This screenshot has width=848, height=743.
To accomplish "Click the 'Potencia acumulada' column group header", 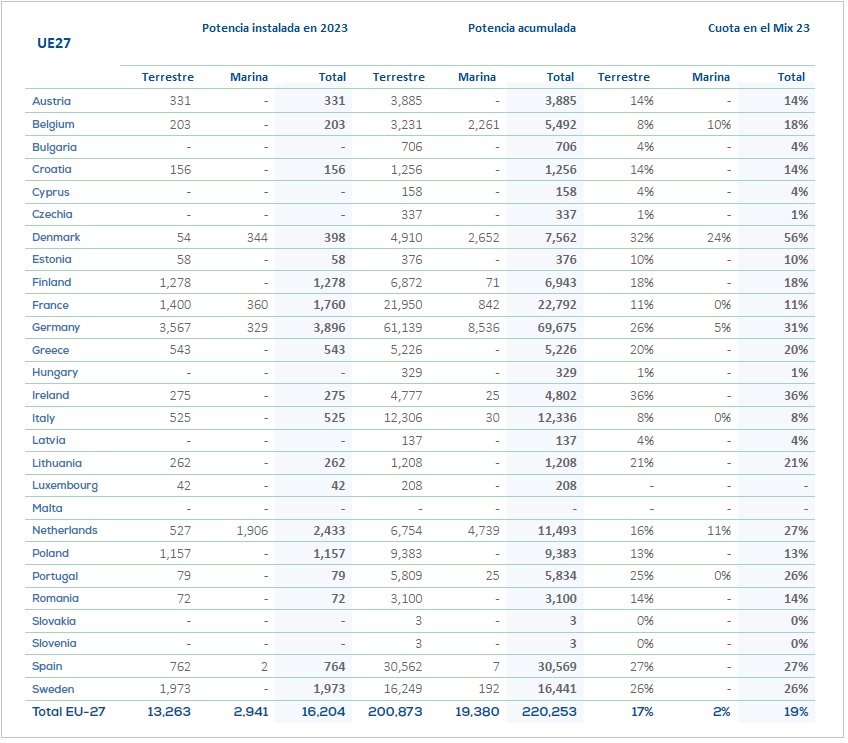I will (x=521, y=28).
